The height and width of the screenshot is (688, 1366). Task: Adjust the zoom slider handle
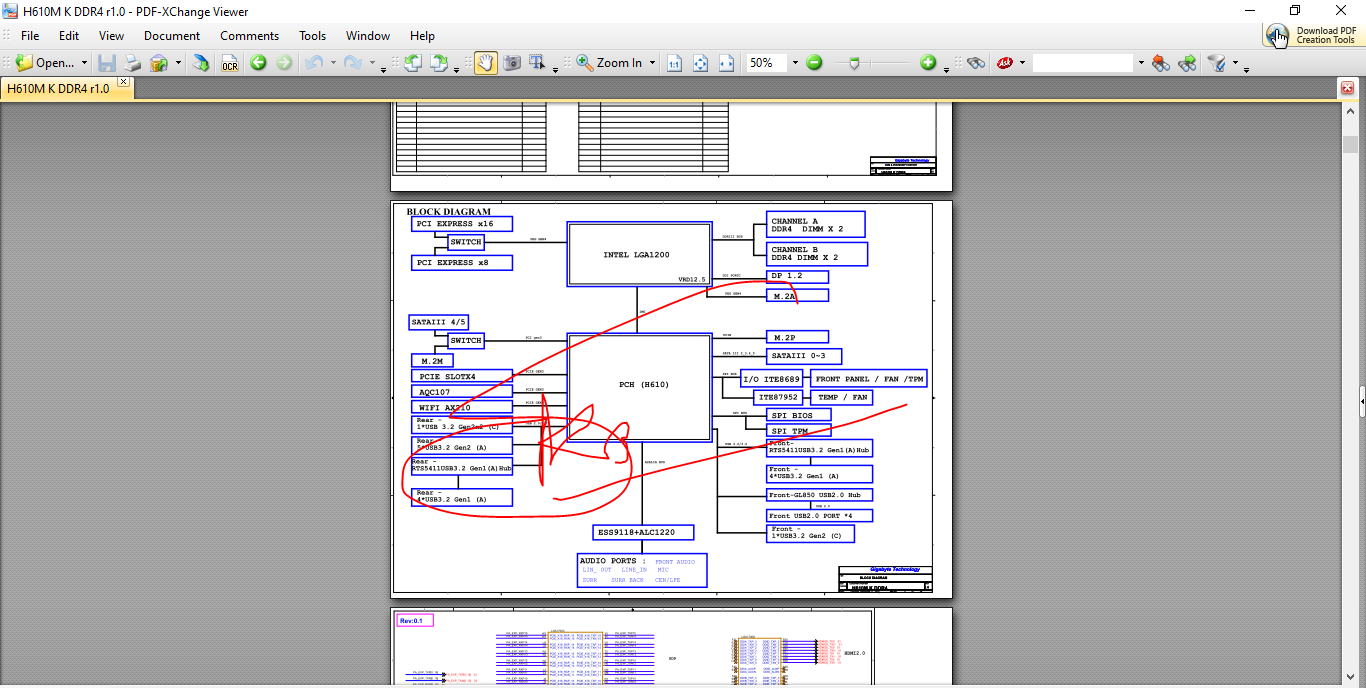[x=853, y=63]
